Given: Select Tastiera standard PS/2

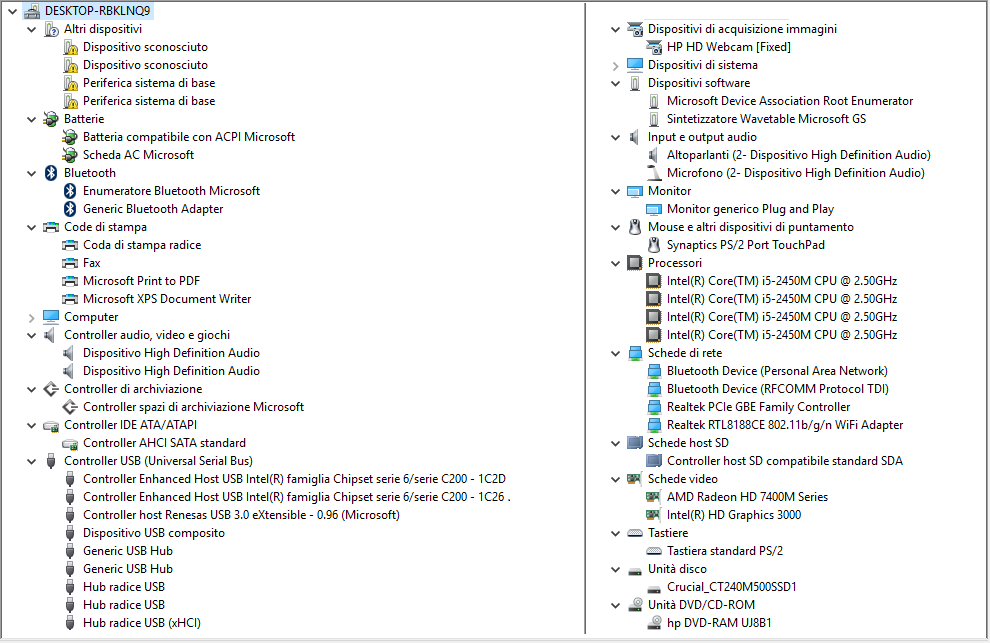Looking at the screenshot, I should [725, 551].
